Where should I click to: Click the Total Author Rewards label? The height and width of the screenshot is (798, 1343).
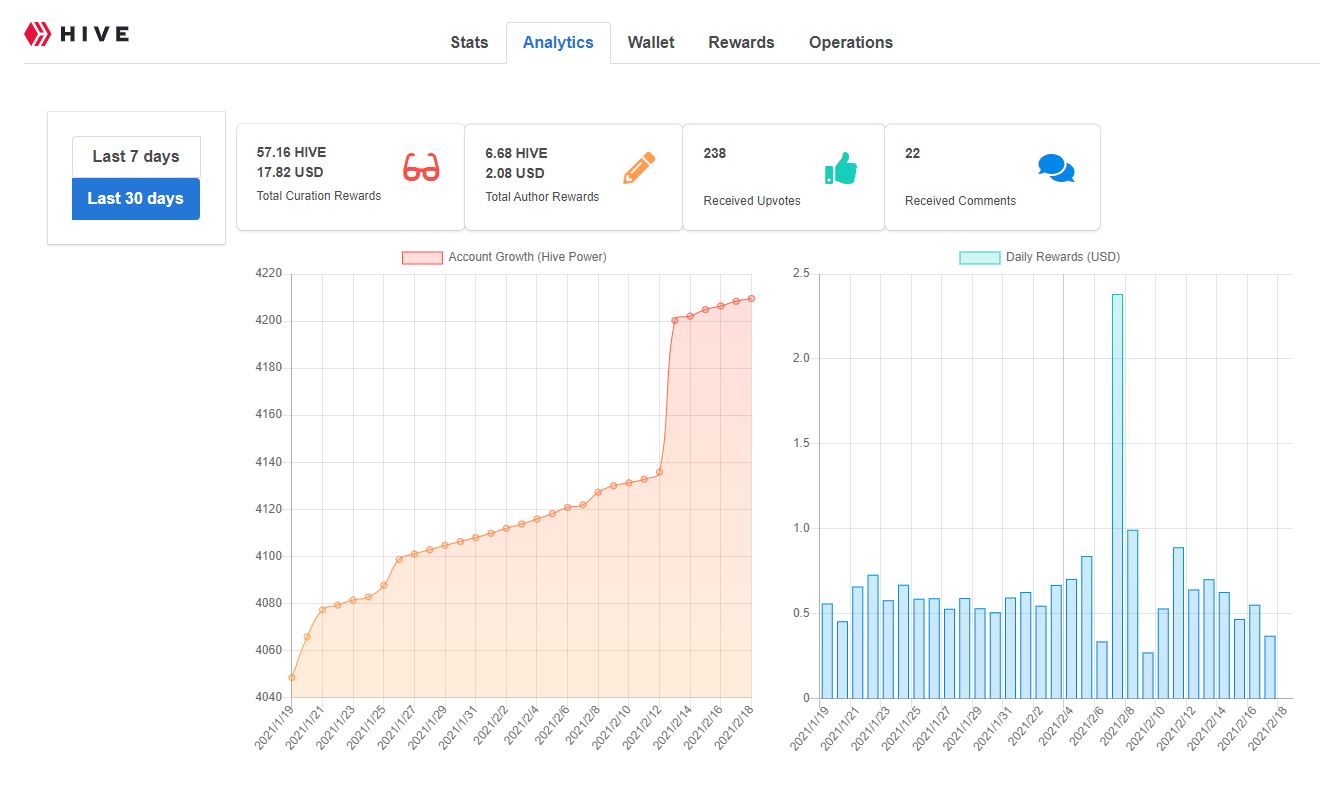542,197
